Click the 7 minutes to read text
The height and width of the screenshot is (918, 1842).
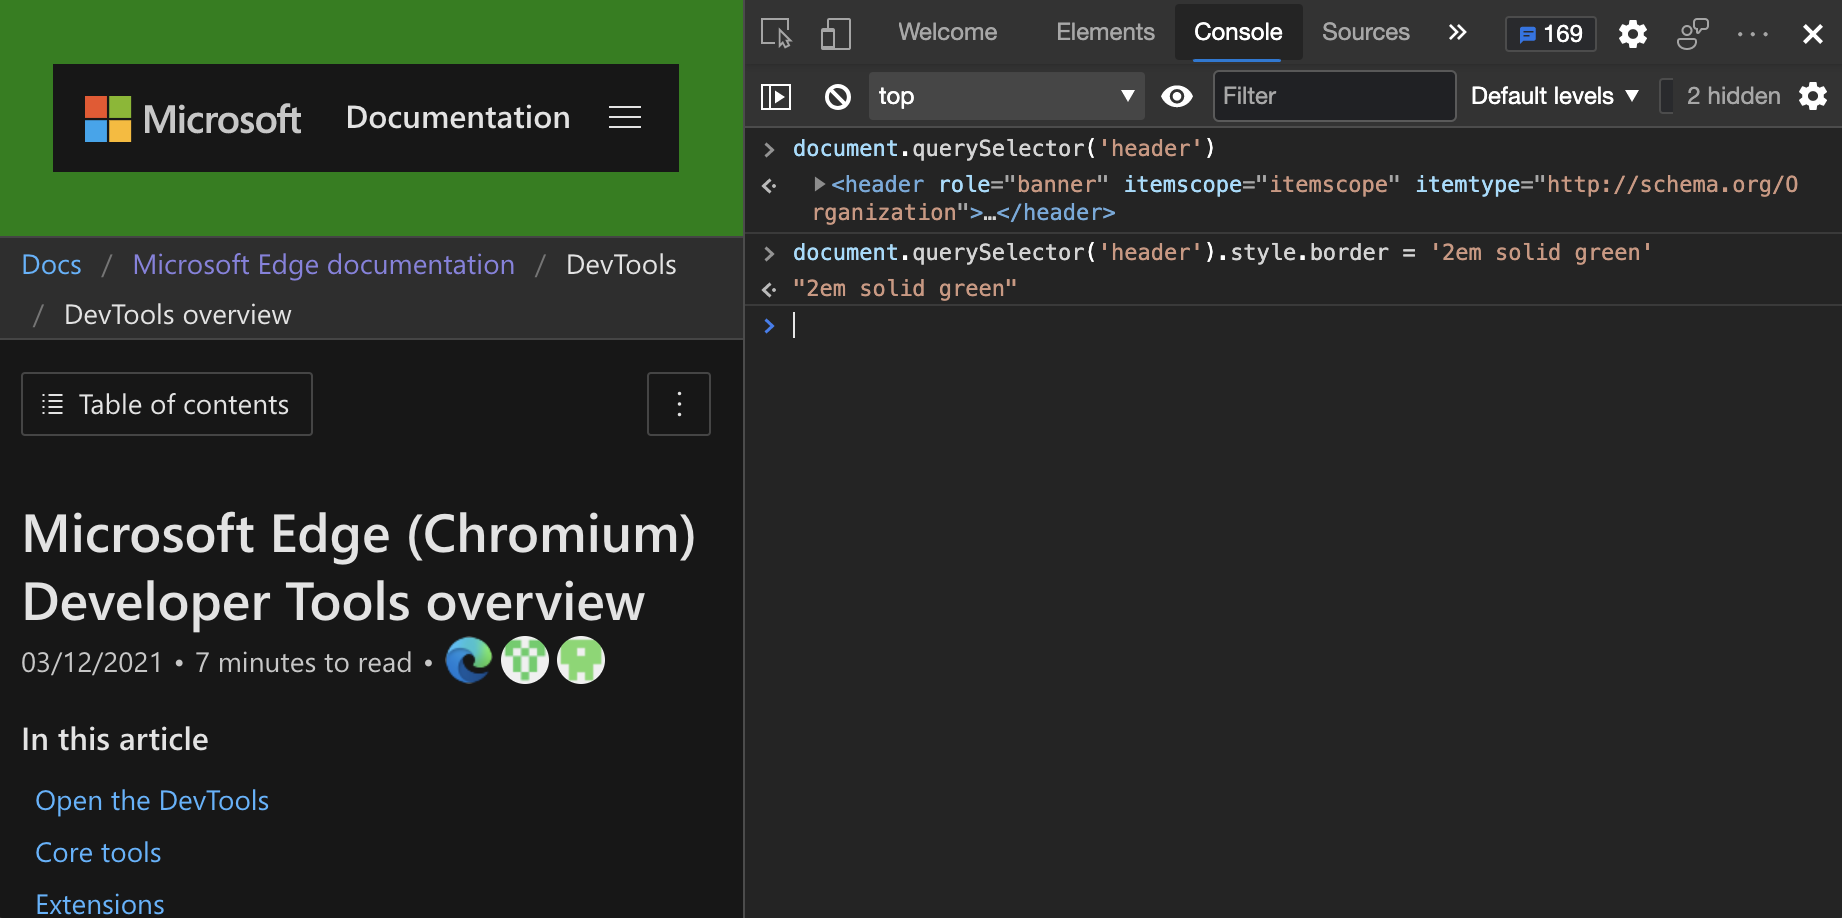[303, 662]
